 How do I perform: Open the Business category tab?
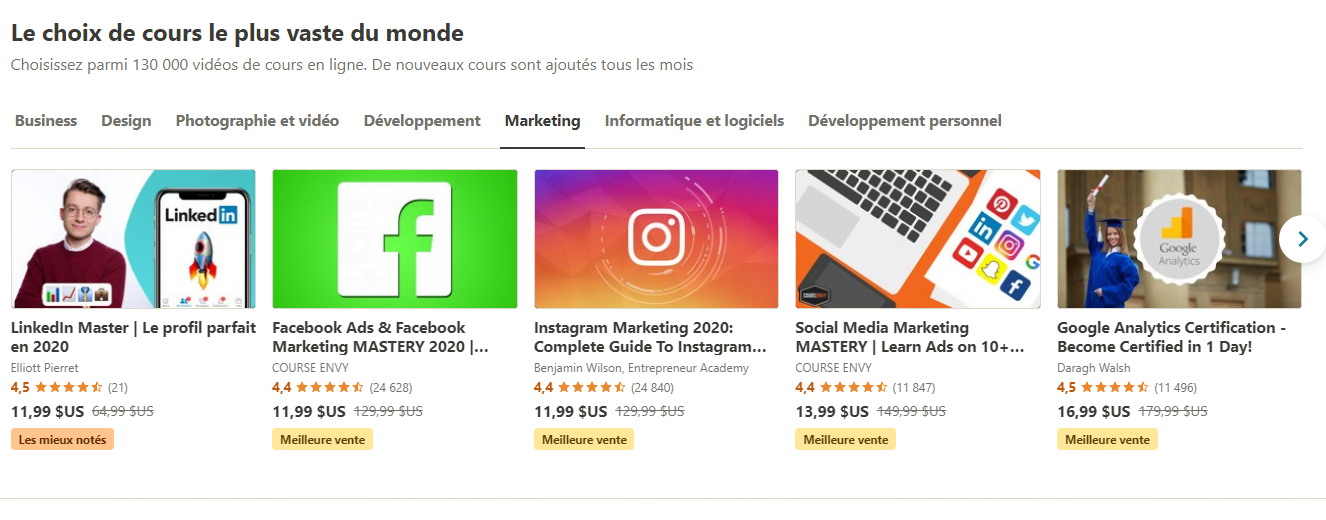tap(46, 121)
